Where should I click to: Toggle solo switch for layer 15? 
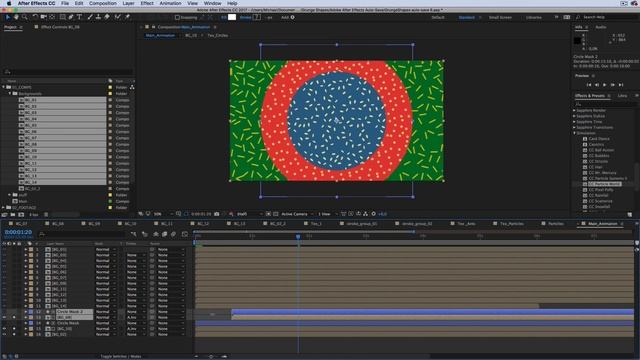point(14,329)
